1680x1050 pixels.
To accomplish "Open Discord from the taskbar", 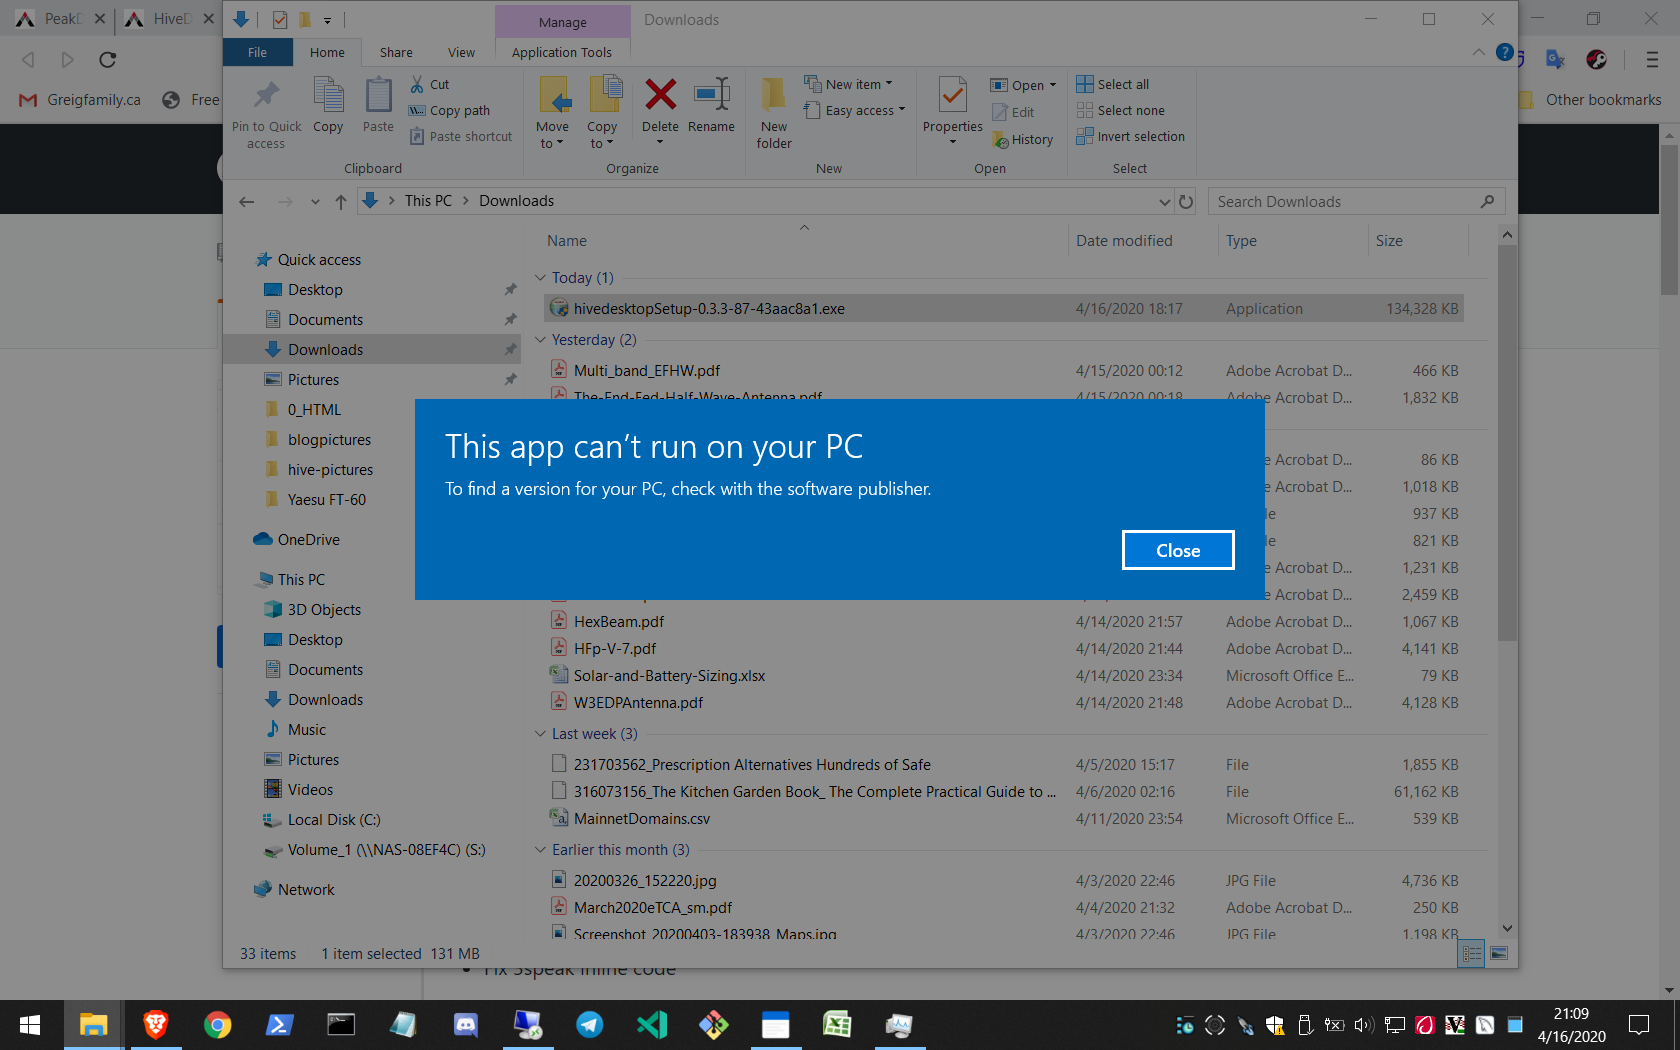I will click(x=465, y=1025).
